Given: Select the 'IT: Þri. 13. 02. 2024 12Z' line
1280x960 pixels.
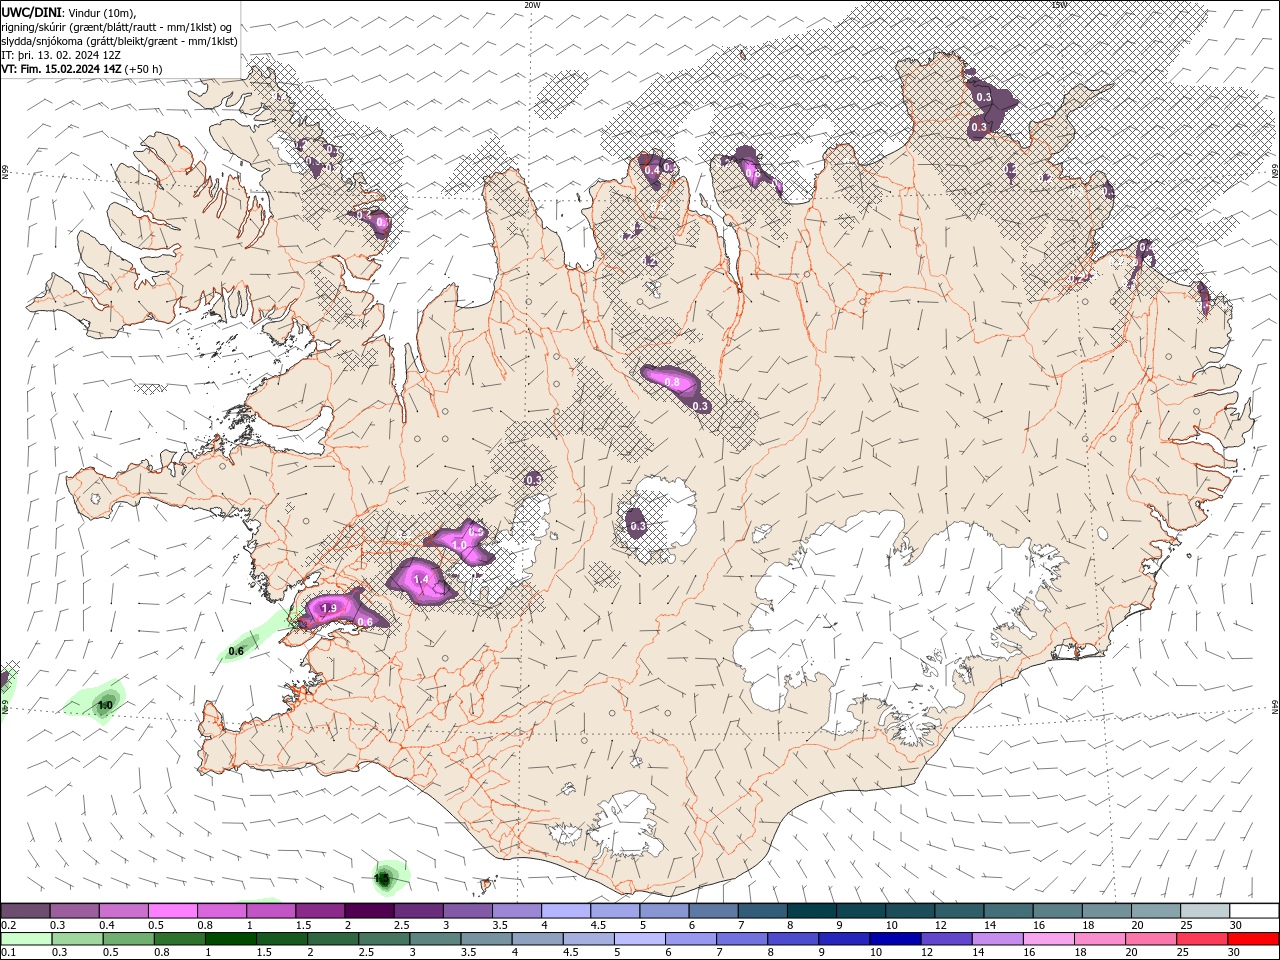Looking at the screenshot, I should (62, 55).
